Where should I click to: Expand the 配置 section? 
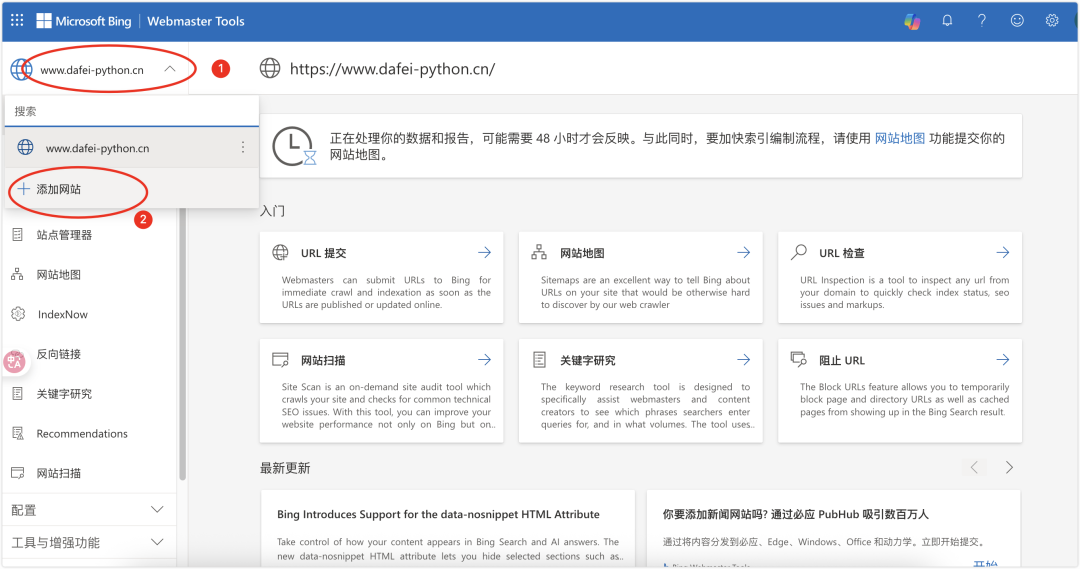point(88,510)
